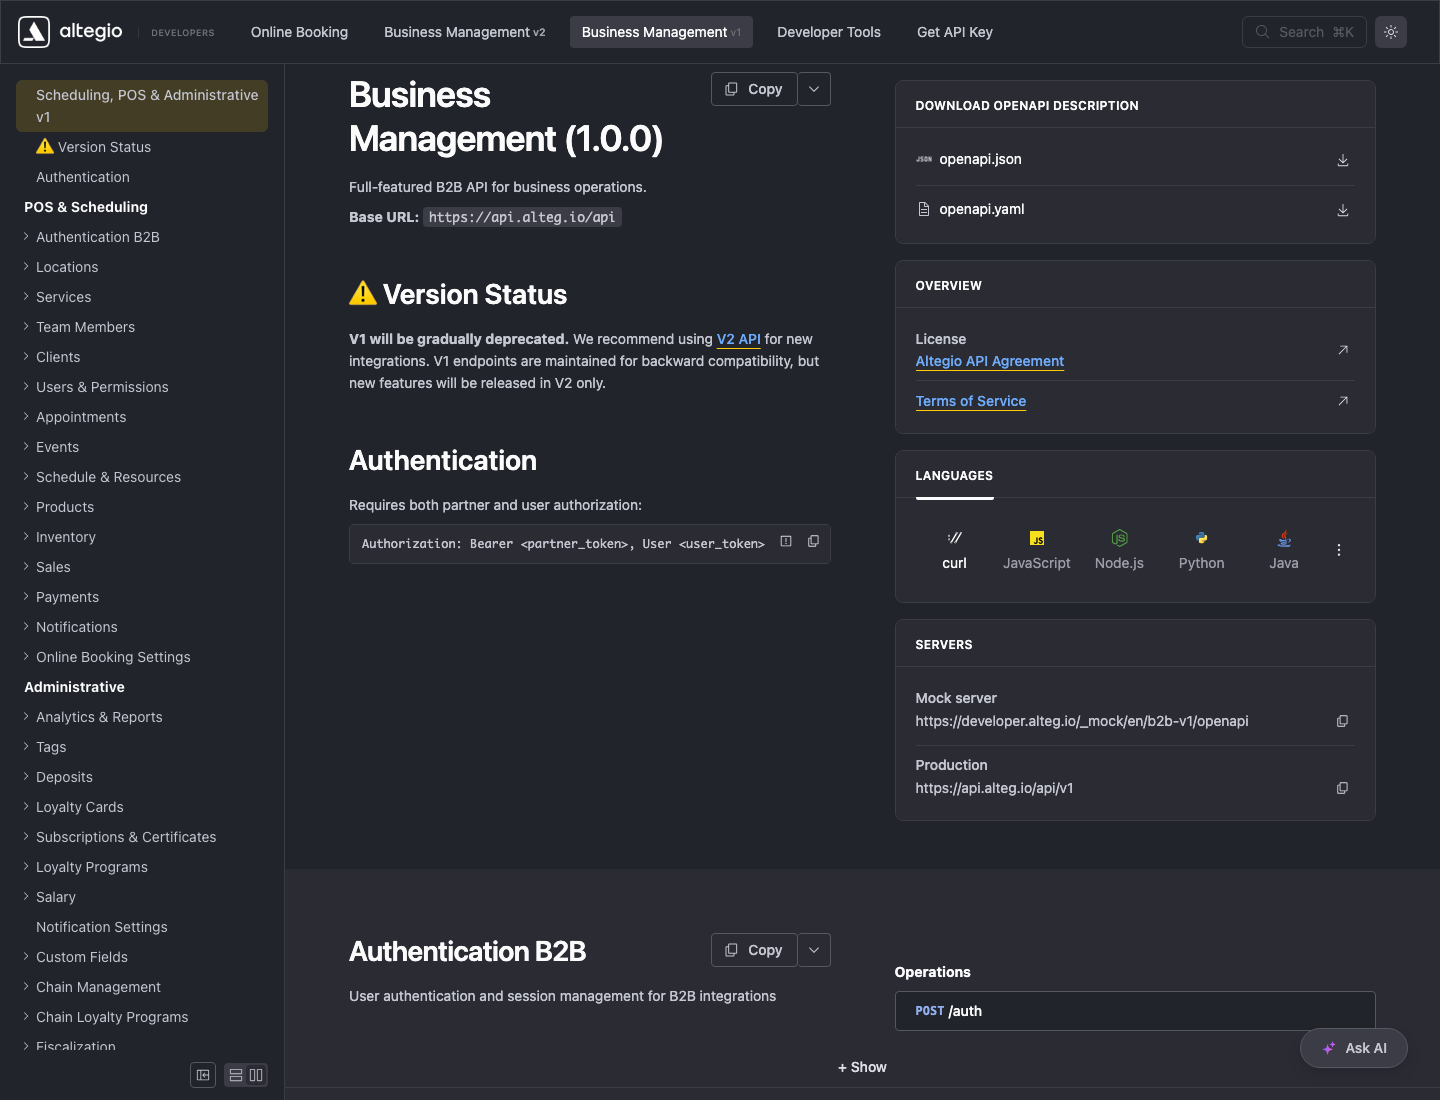Expand Appointments sidebar section

(x=81, y=417)
